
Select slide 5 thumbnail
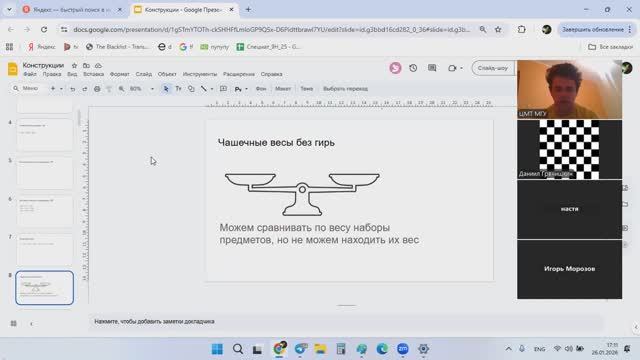pos(44,173)
